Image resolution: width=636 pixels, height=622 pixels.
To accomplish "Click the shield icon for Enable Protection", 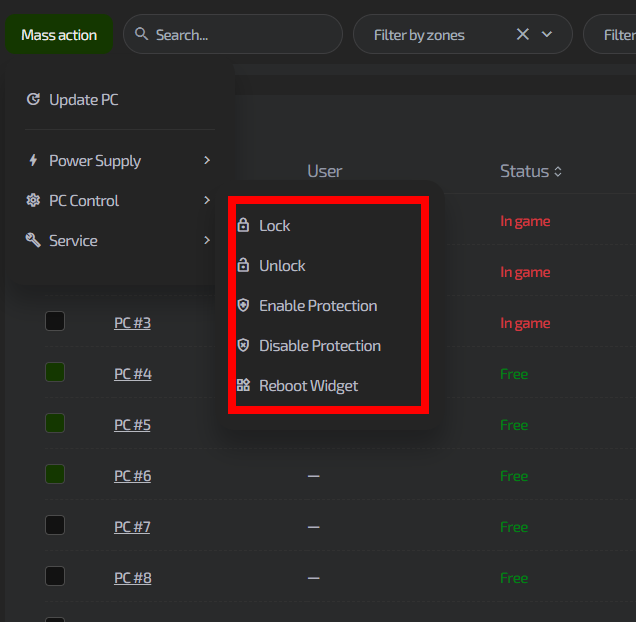I will pyautogui.click(x=243, y=306).
